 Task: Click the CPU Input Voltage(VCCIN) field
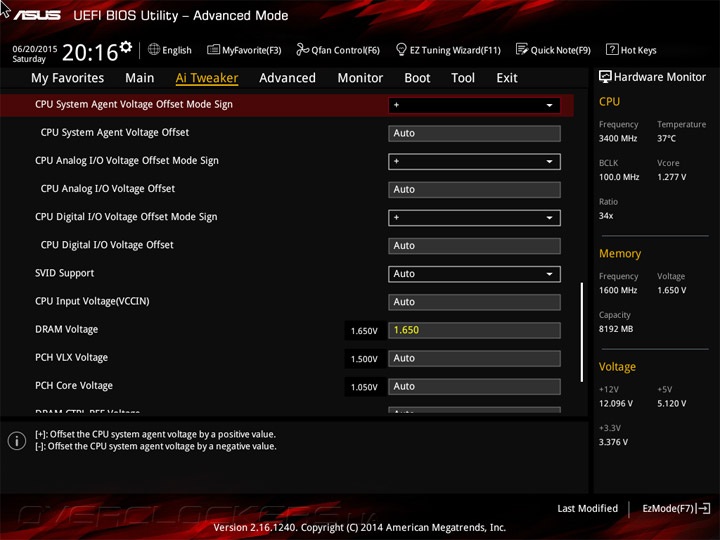click(x=474, y=302)
